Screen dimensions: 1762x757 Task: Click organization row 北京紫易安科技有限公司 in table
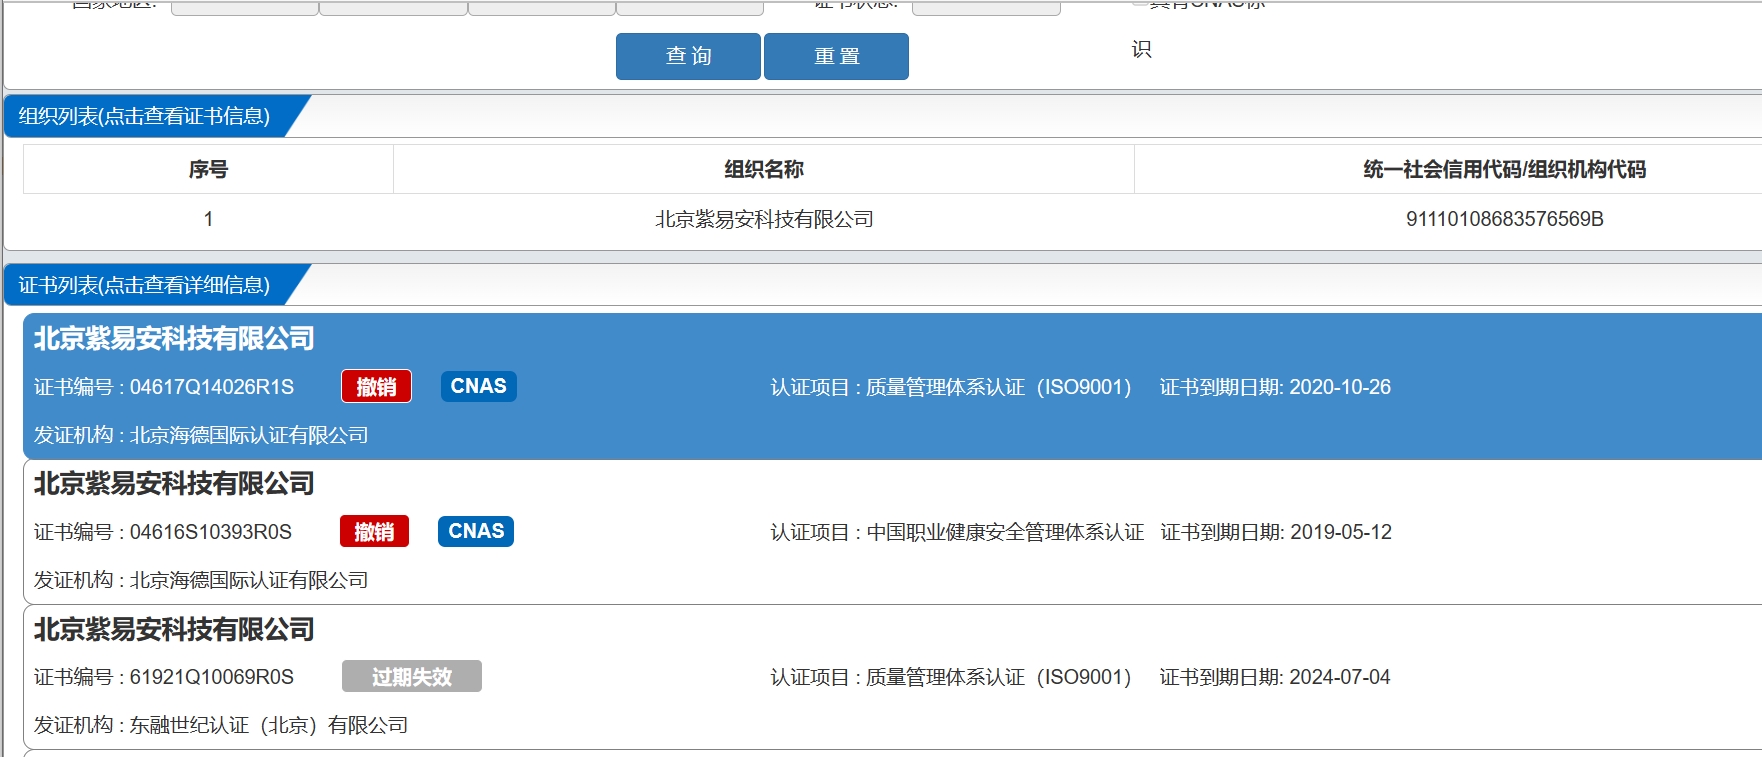[x=764, y=219]
